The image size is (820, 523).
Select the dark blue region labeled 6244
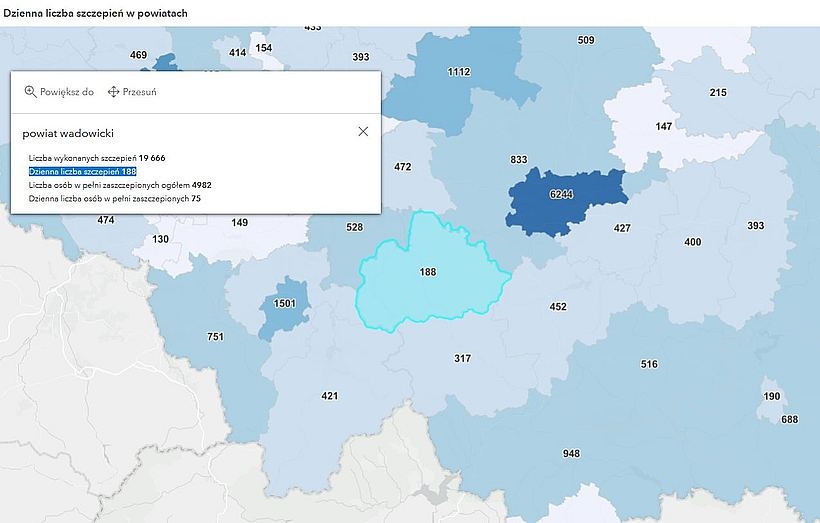(x=560, y=194)
